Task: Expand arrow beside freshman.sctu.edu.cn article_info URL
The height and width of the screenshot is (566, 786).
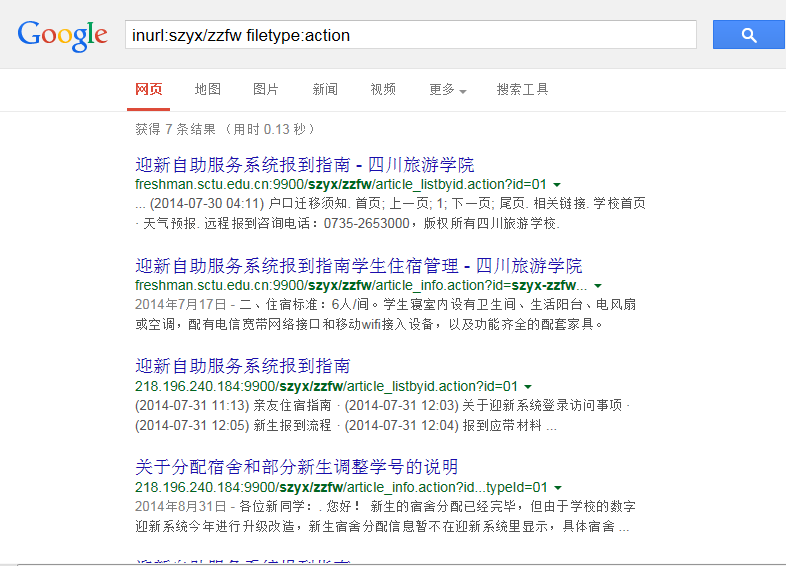Action: (598, 286)
